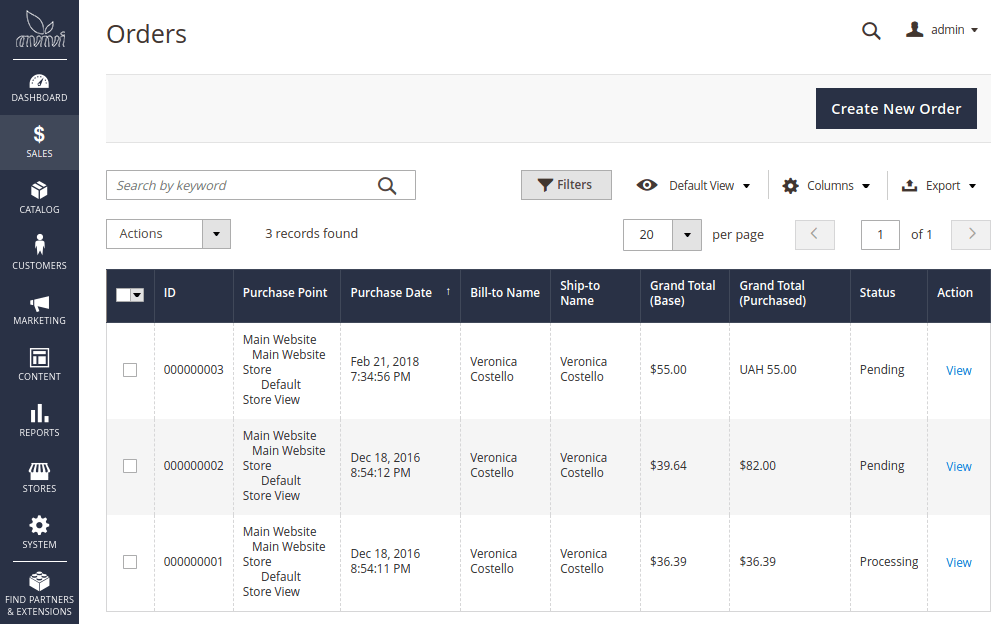Screen dimensions: 1000x624
Task: Click the 3 records found text
Action: coord(312,234)
